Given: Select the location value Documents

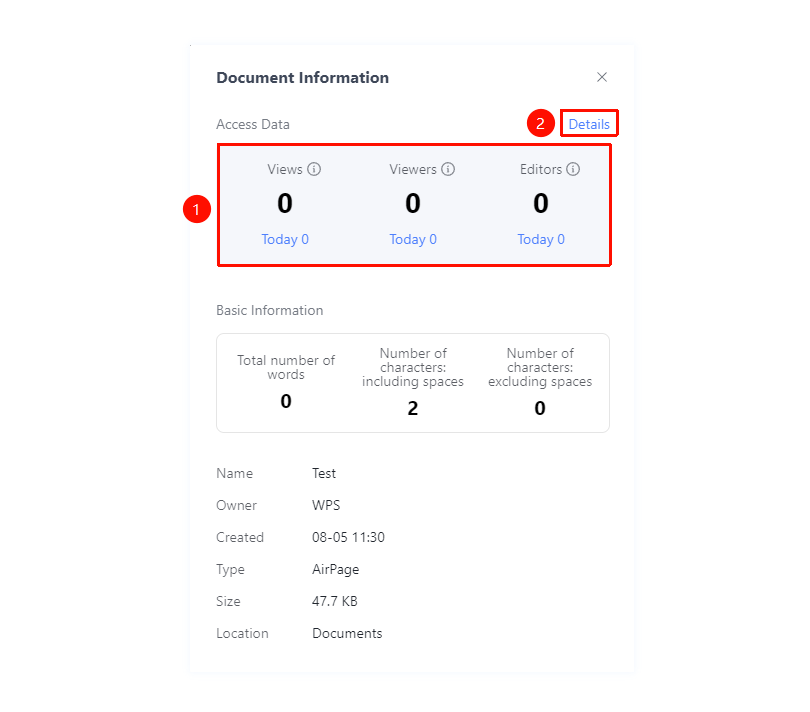Looking at the screenshot, I should 347,633.
